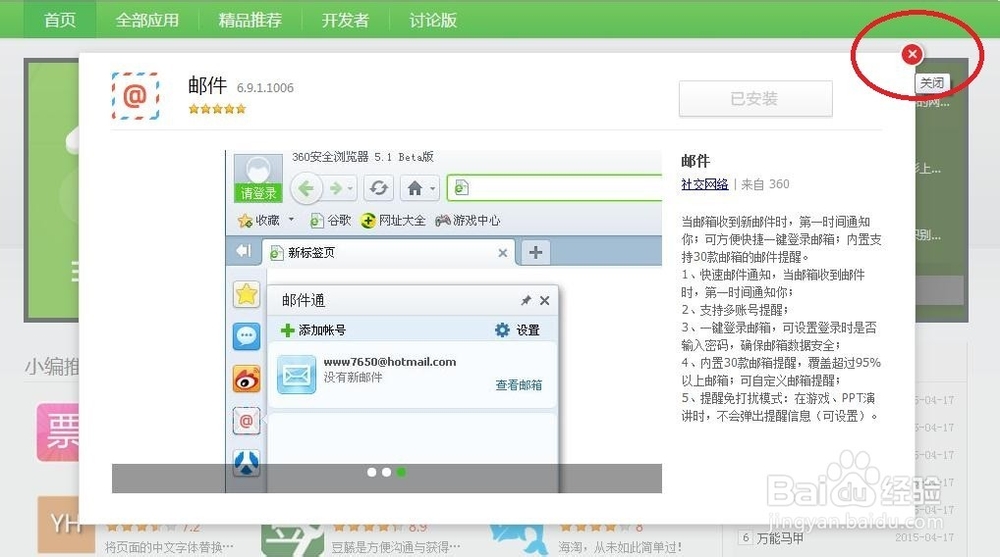Select the first screenshot carousel dot
The width and height of the screenshot is (1000, 557).
point(372,472)
